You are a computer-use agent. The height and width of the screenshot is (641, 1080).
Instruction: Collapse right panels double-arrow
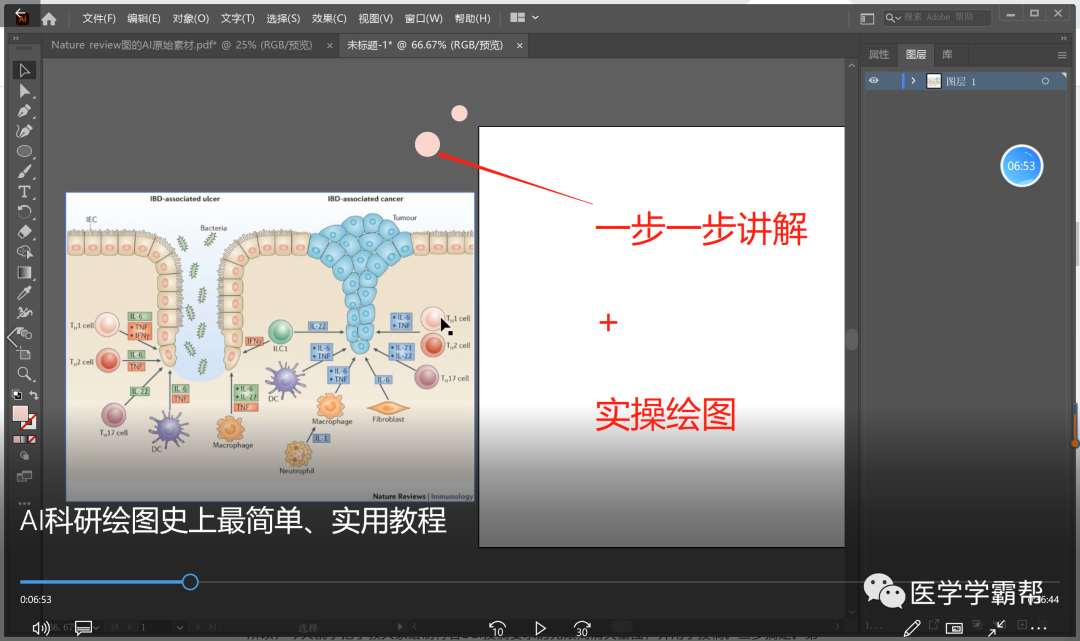pos(1063,39)
